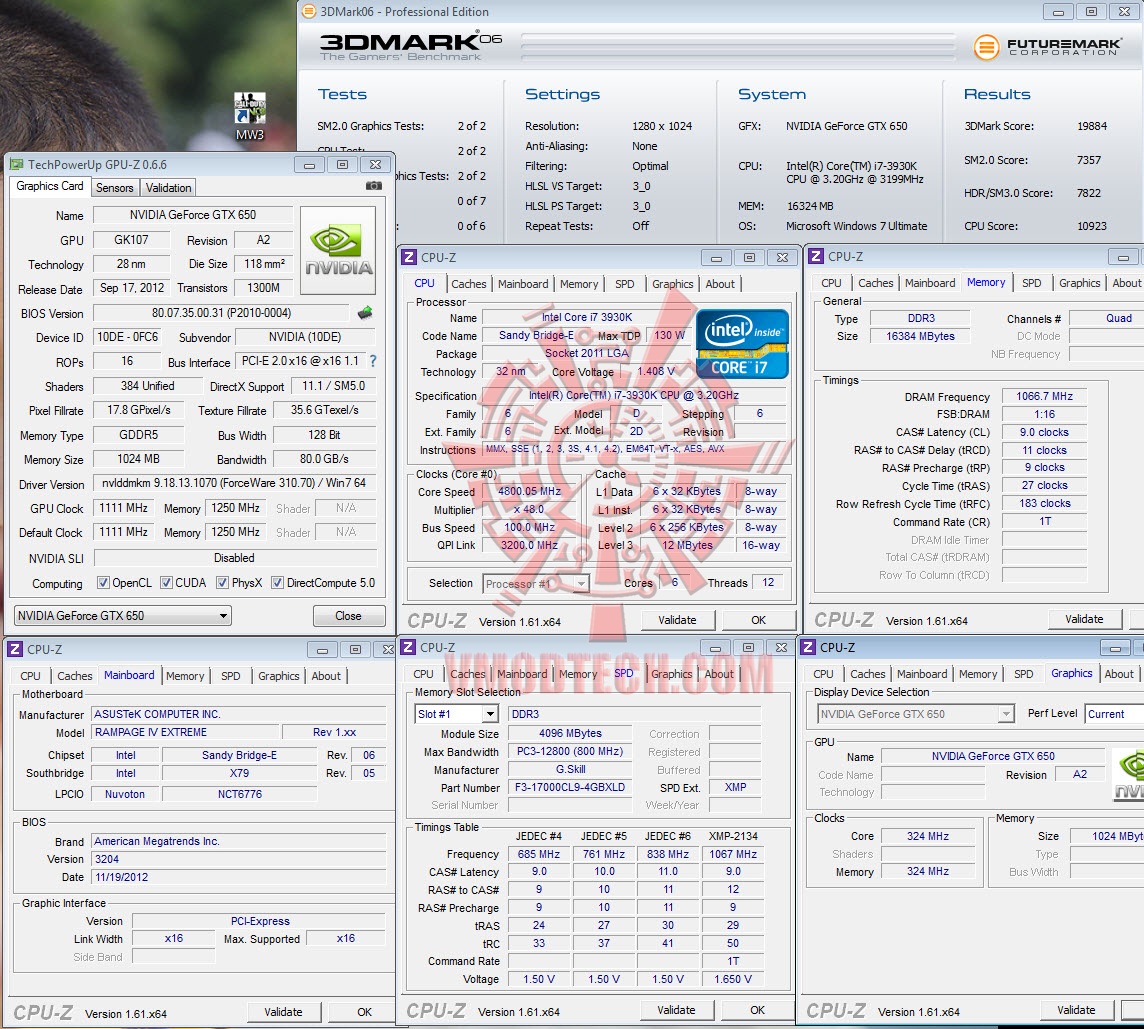The height and width of the screenshot is (1029, 1144).
Task: Switch to the Validation tab in GPU-Z
Action: coord(169,188)
